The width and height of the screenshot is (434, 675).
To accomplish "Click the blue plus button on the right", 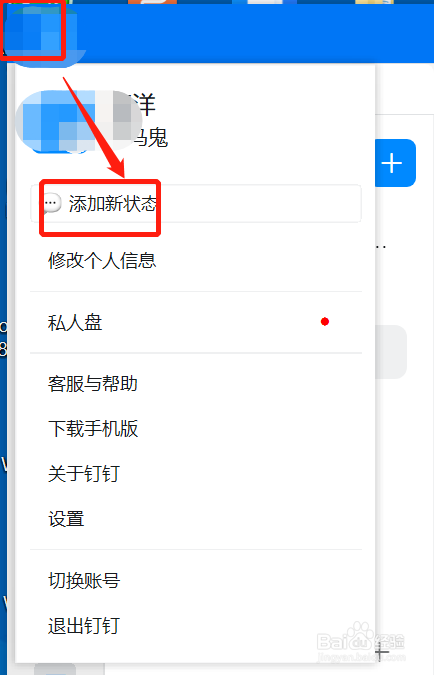I will (x=395, y=163).
